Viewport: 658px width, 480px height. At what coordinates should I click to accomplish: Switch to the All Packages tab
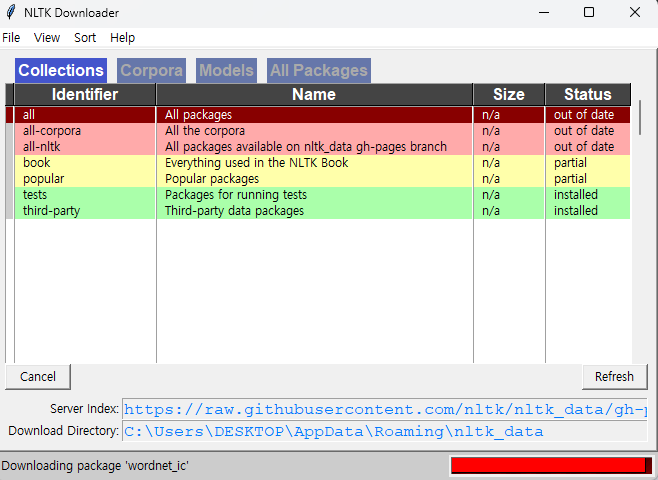(x=319, y=70)
